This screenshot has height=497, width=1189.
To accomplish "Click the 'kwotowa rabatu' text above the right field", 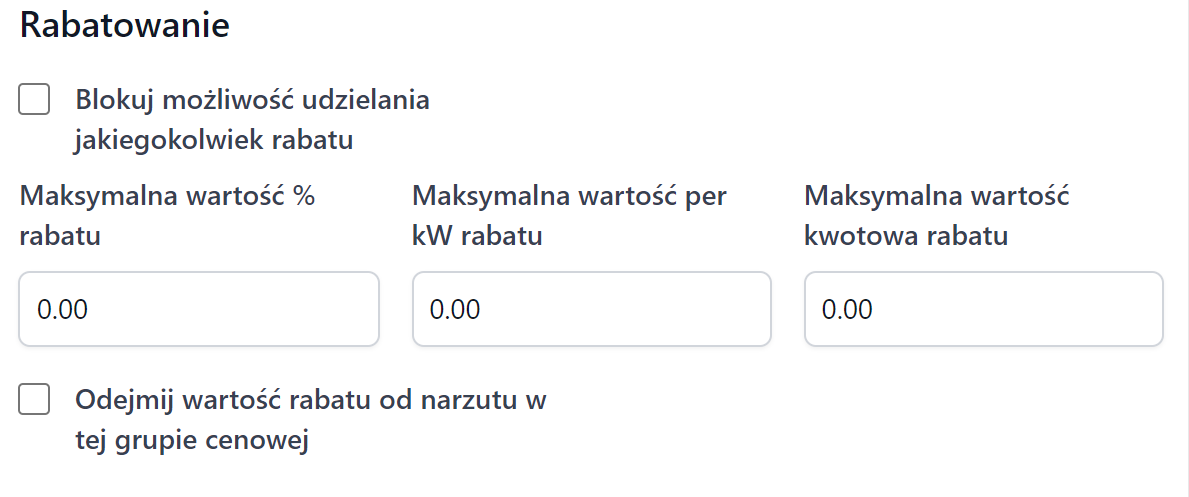I will (906, 237).
